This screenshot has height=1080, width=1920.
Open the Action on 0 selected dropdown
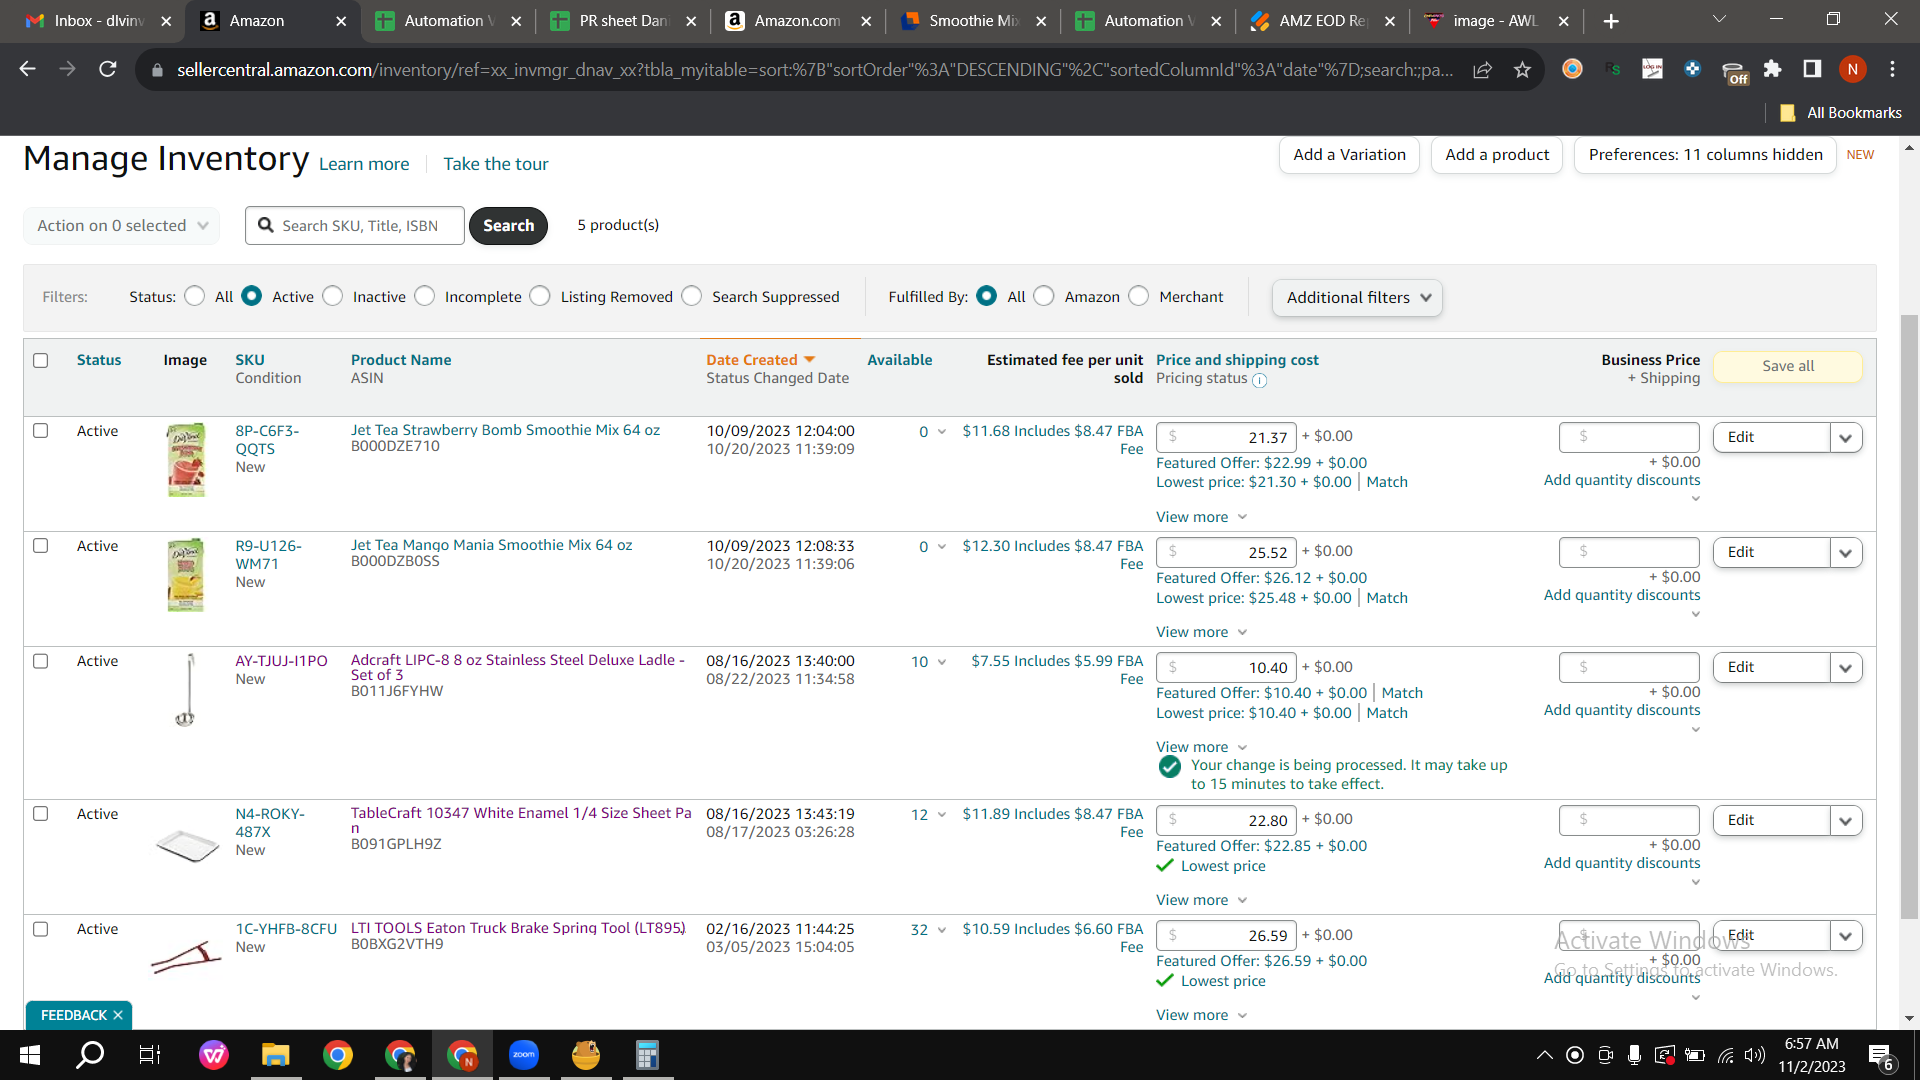pyautogui.click(x=121, y=226)
